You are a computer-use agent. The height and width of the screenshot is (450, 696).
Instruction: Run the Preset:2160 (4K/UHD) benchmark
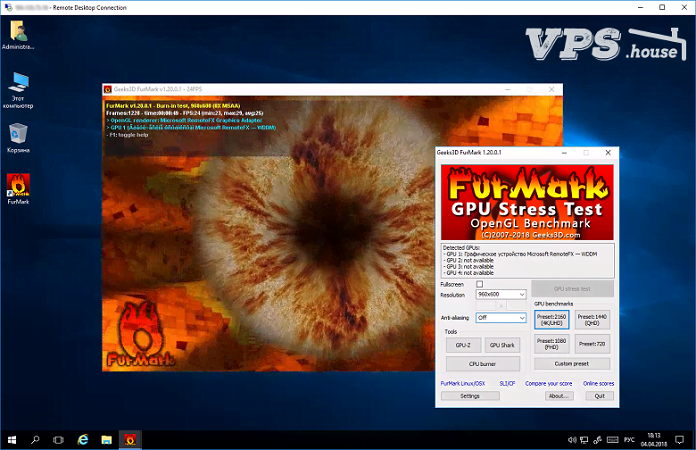point(551,319)
